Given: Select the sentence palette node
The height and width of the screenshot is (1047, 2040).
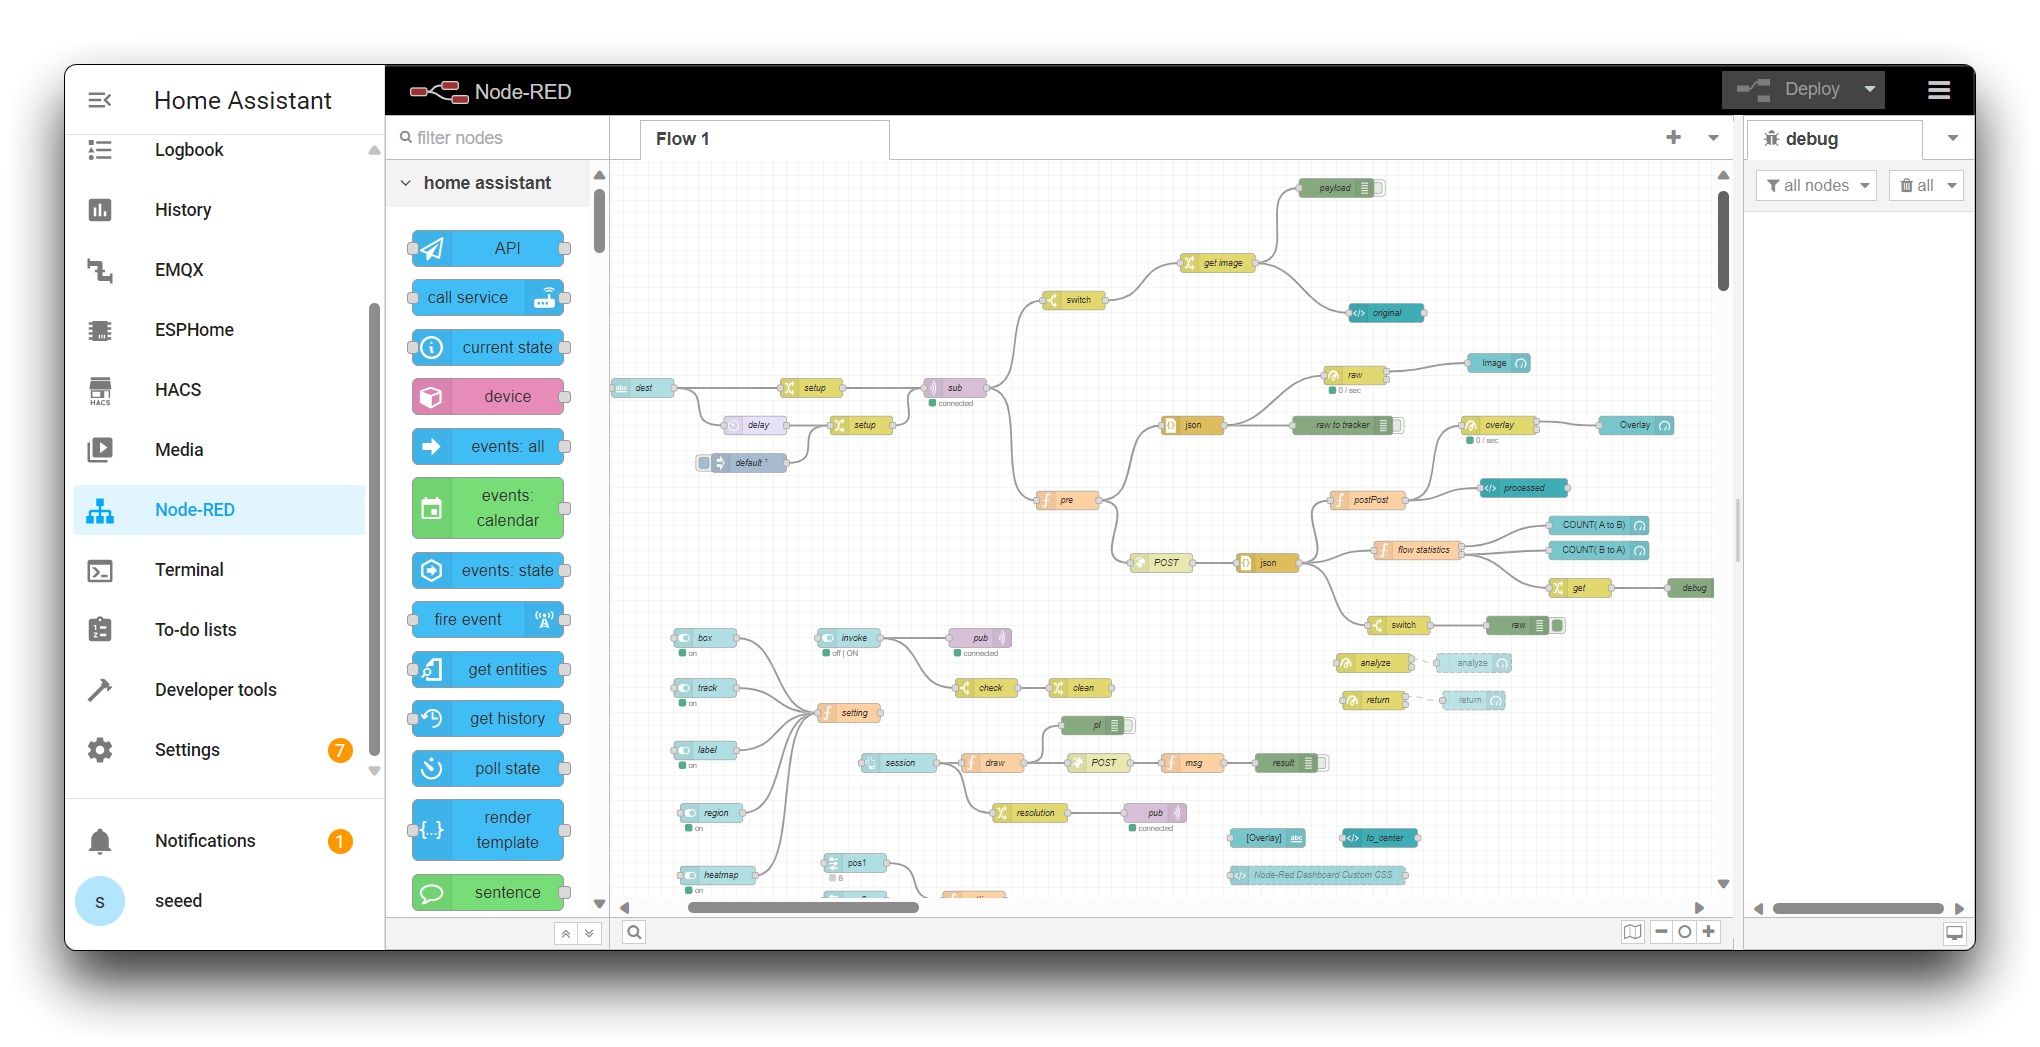Looking at the screenshot, I should click(488, 892).
